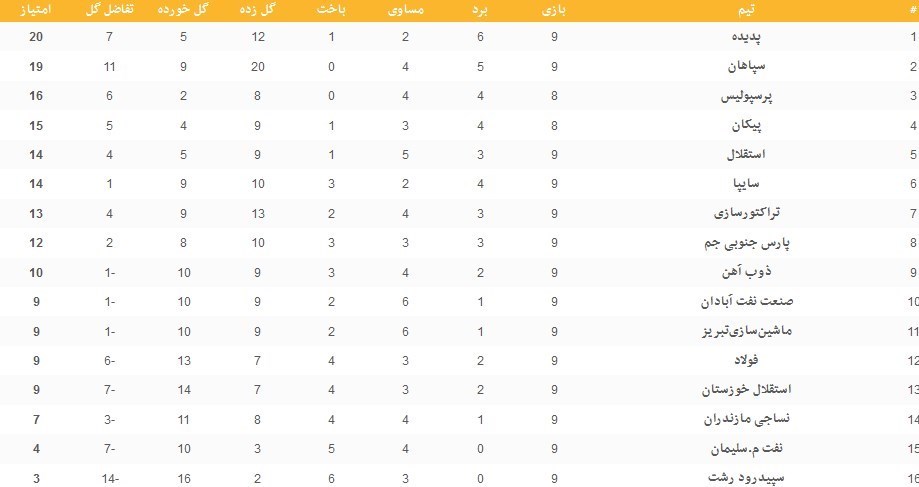Viewport: 919px width, 487px height.
Task: Click the مساوی (draws) column header
Action: [405, 11]
